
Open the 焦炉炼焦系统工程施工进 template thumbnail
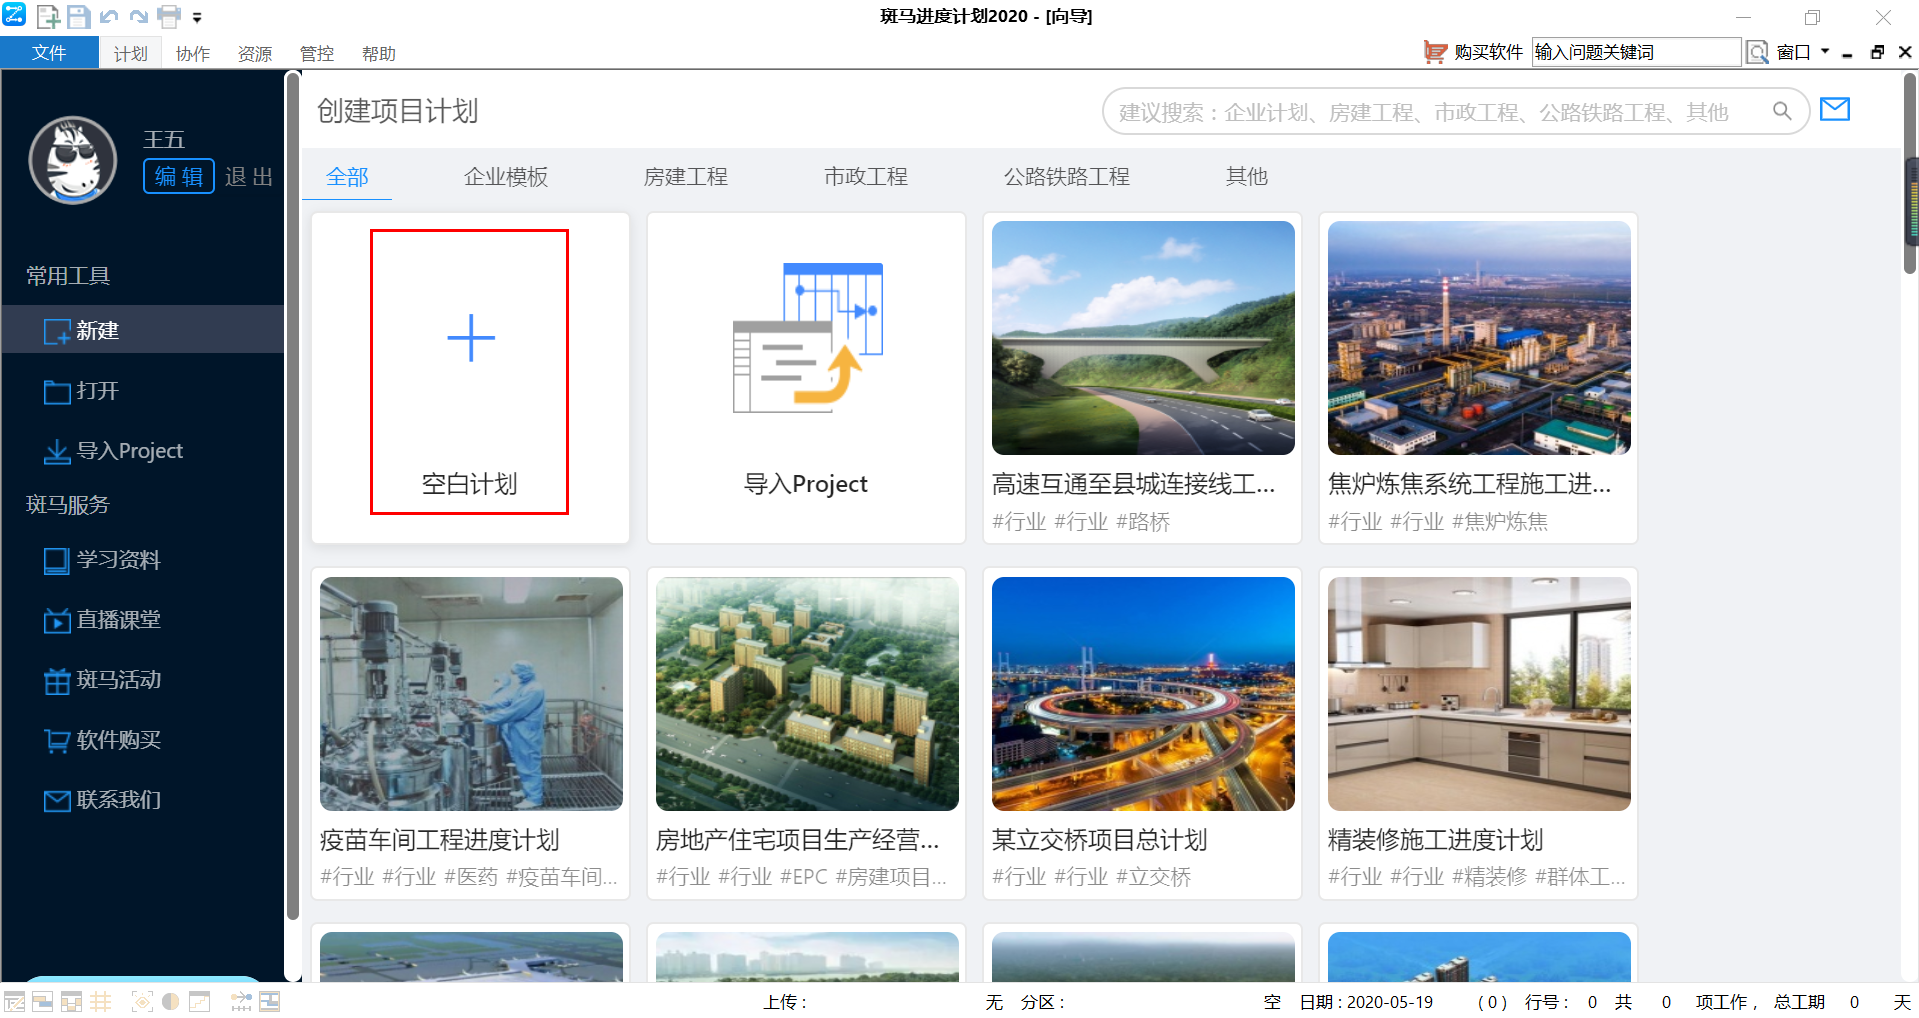point(1479,338)
